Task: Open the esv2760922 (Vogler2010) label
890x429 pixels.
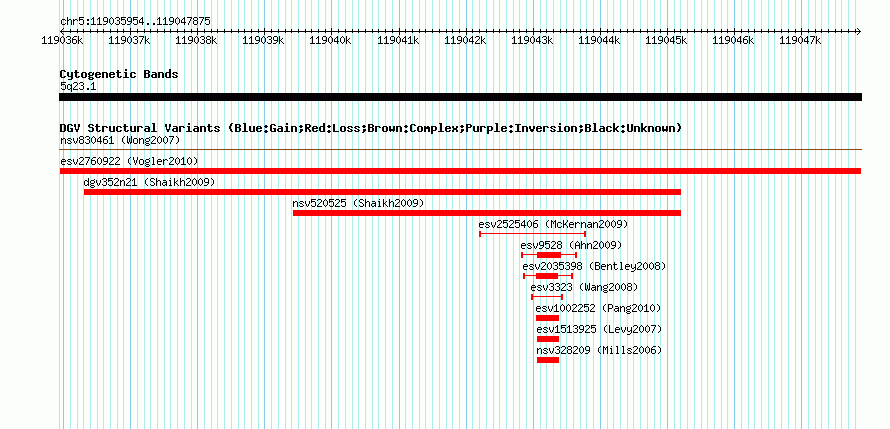Action: 129,161
